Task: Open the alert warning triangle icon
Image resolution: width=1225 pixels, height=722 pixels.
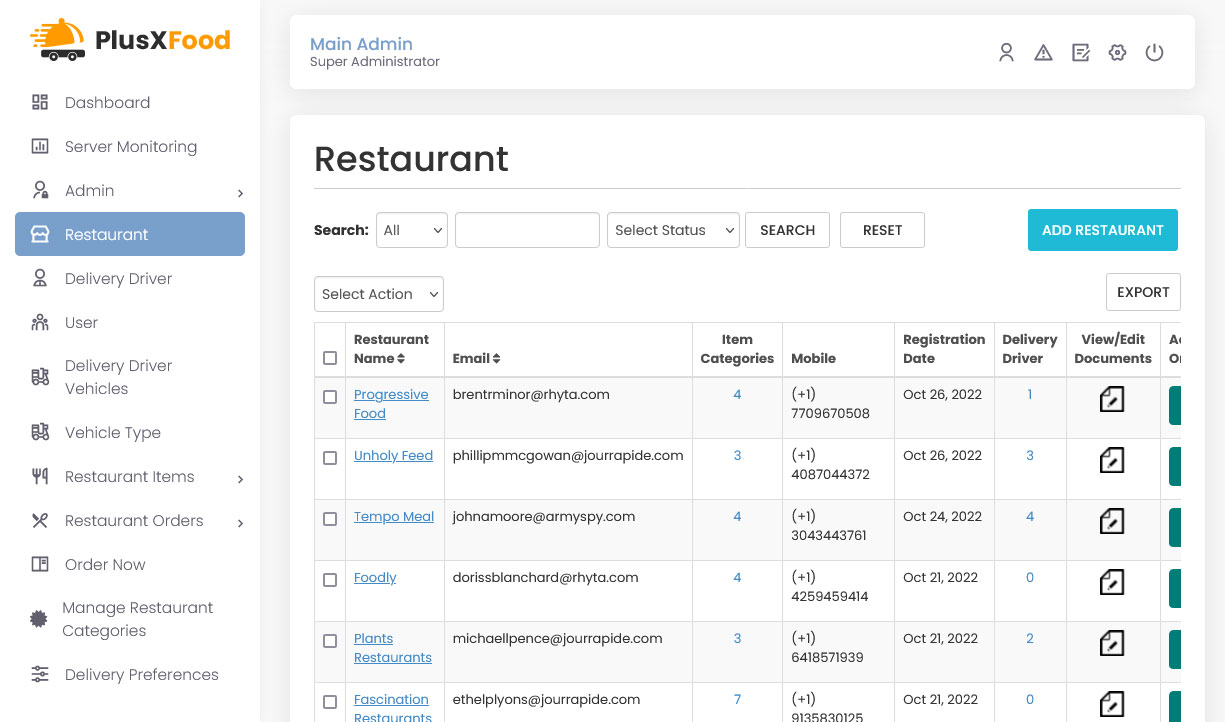Action: coord(1043,53)
